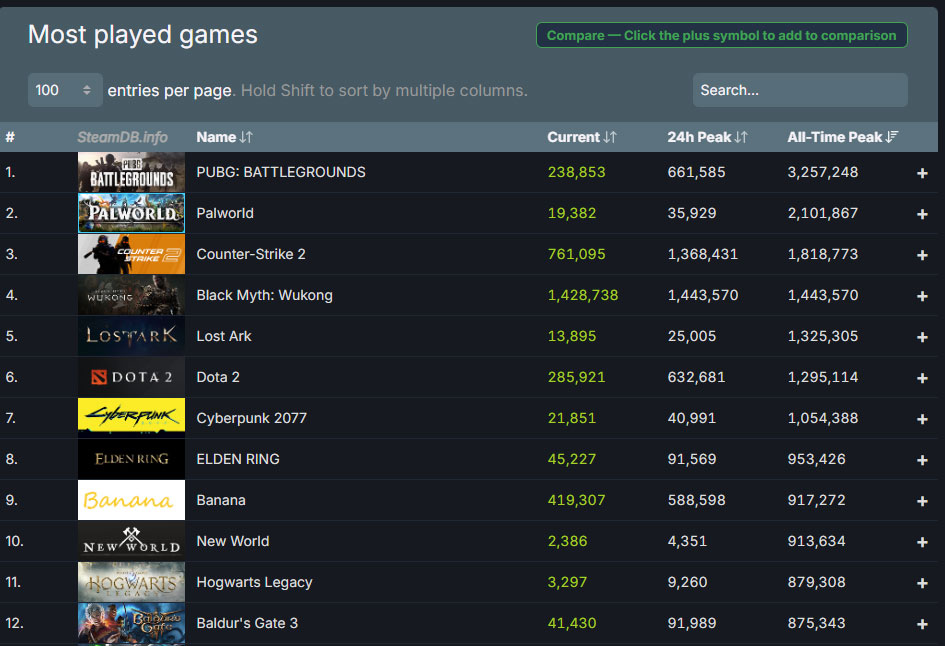Open the Black Myth: Wukong page
The width and height of the screenshot is (945, 646).
point(264,295)
